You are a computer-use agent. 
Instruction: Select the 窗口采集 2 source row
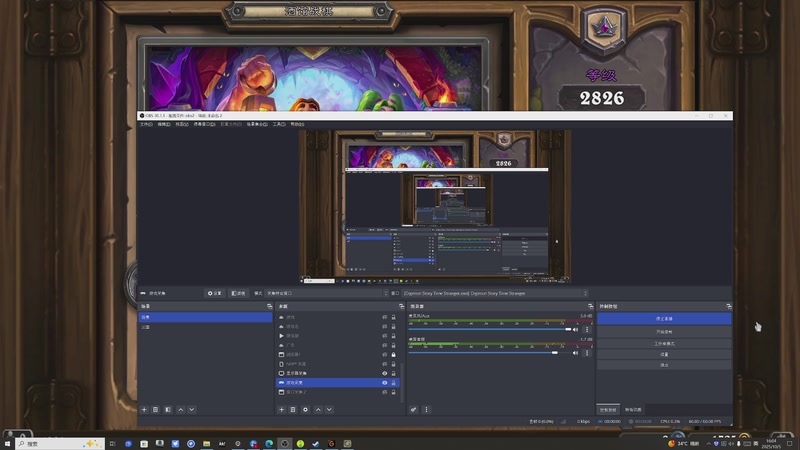click(337, 392)
